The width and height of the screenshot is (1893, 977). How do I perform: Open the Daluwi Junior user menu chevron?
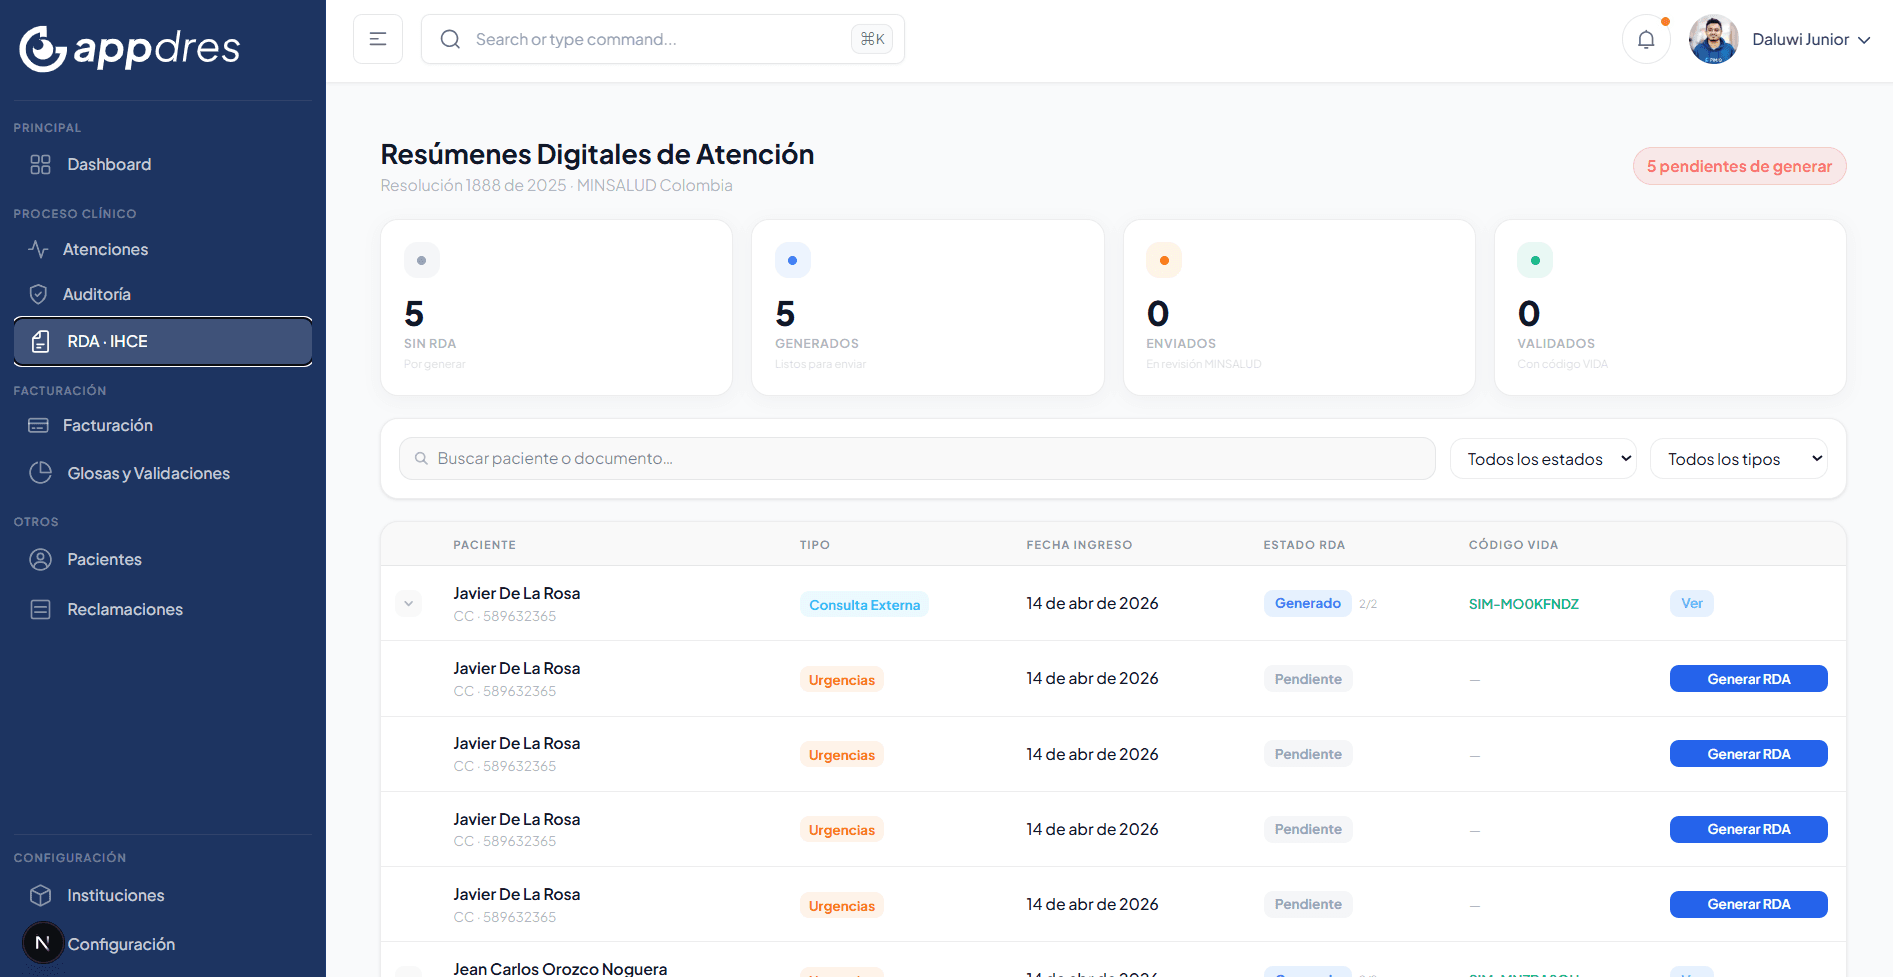[1864, 40]
